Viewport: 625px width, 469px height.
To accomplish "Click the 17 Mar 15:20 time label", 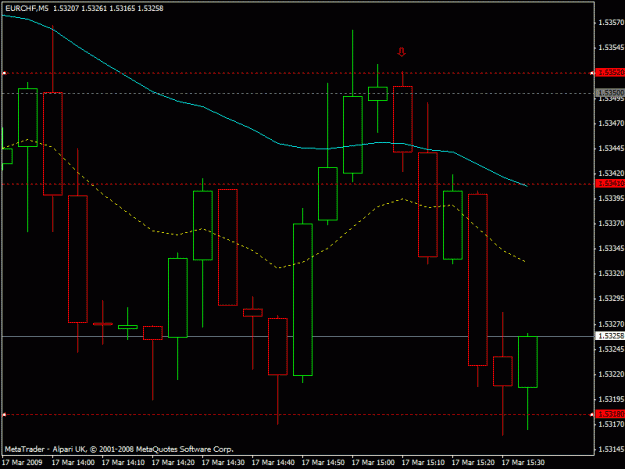I will point(473,462).
